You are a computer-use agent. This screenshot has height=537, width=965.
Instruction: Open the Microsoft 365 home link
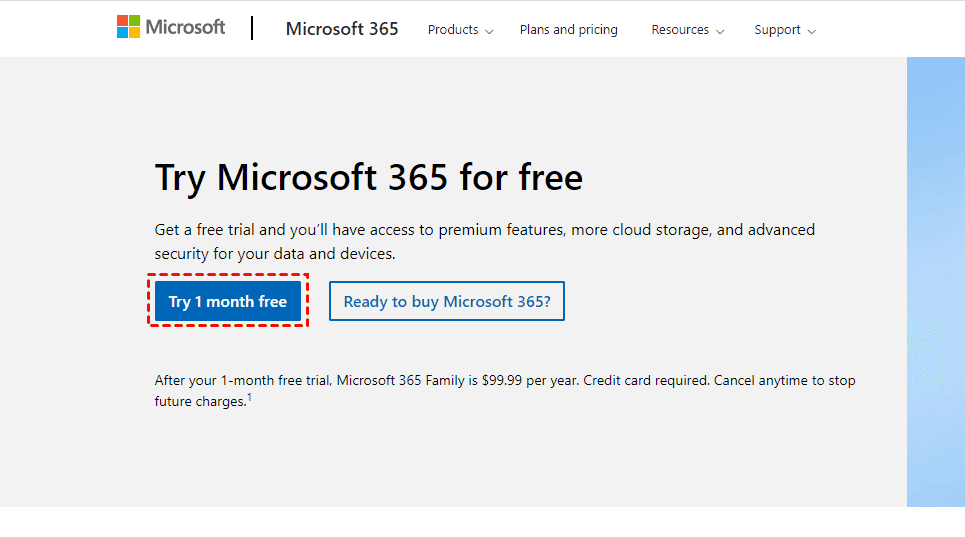tap(342, 29)
